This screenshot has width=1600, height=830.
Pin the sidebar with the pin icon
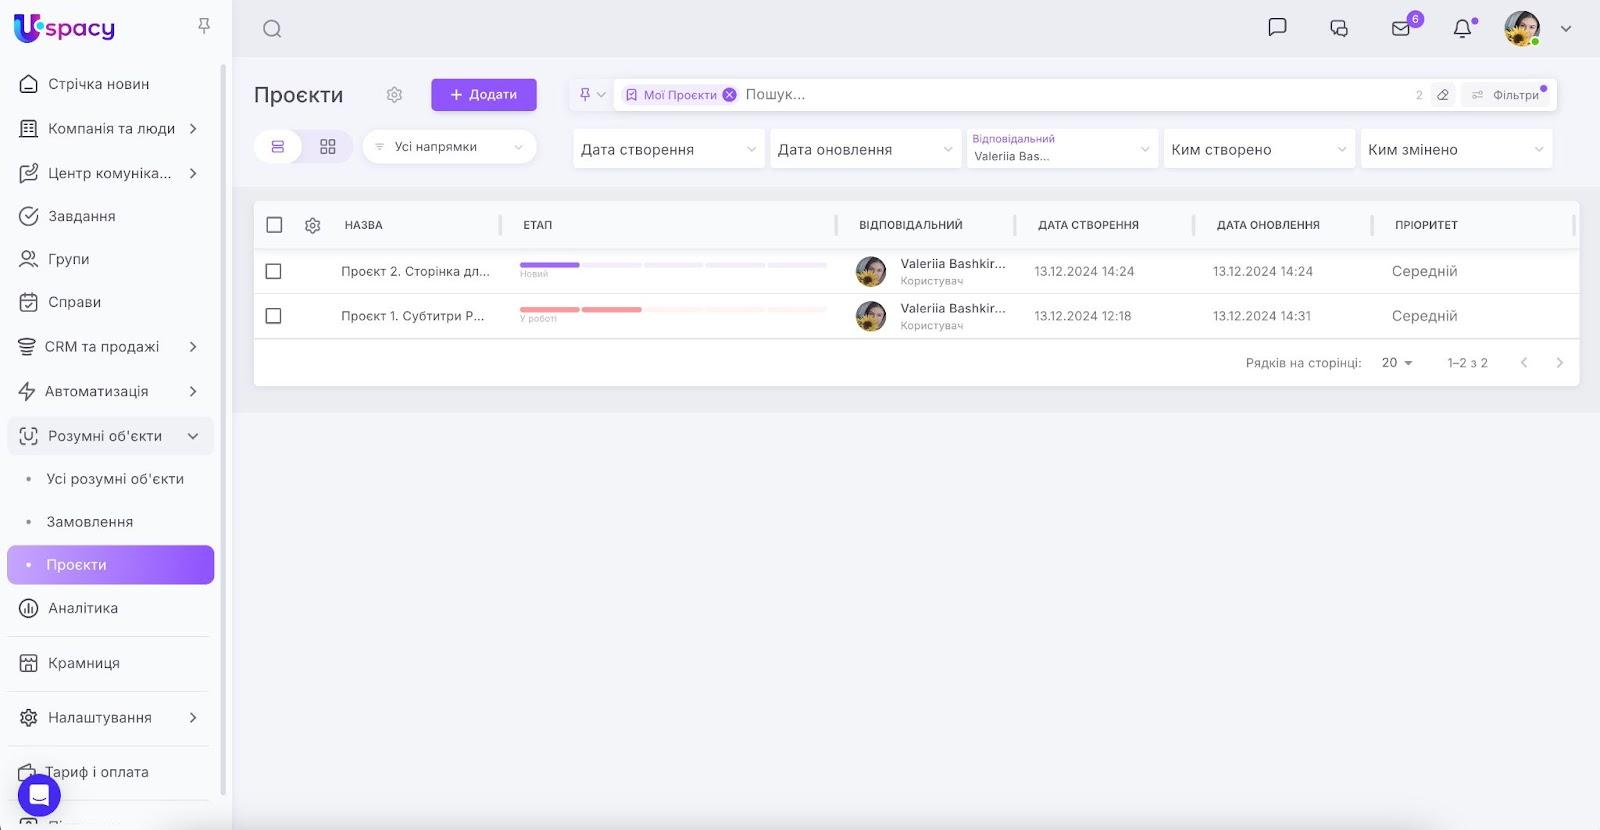204,26
